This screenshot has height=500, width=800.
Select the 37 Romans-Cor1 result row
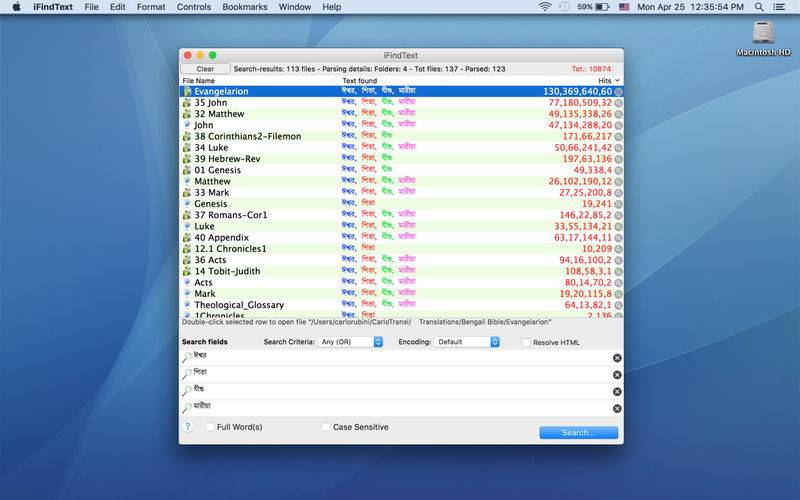tap(402, 215)
